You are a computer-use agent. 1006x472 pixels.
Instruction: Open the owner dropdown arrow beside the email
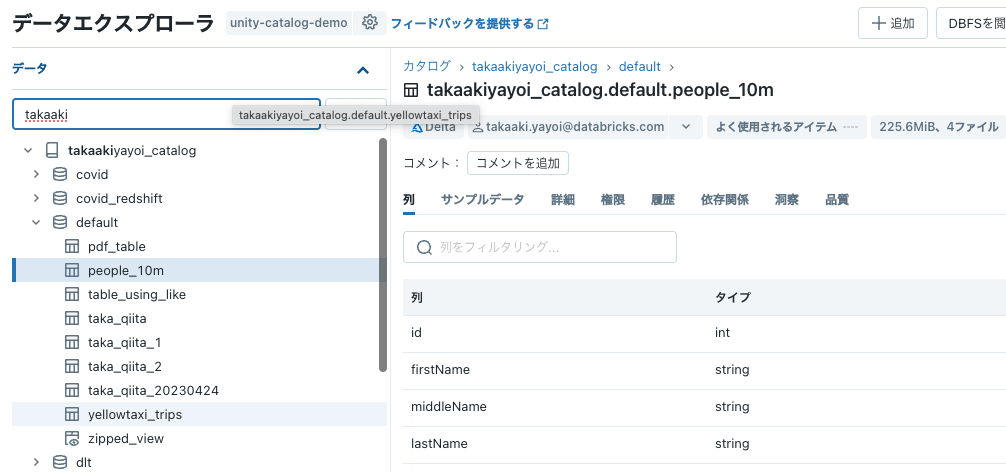(686, 127)
